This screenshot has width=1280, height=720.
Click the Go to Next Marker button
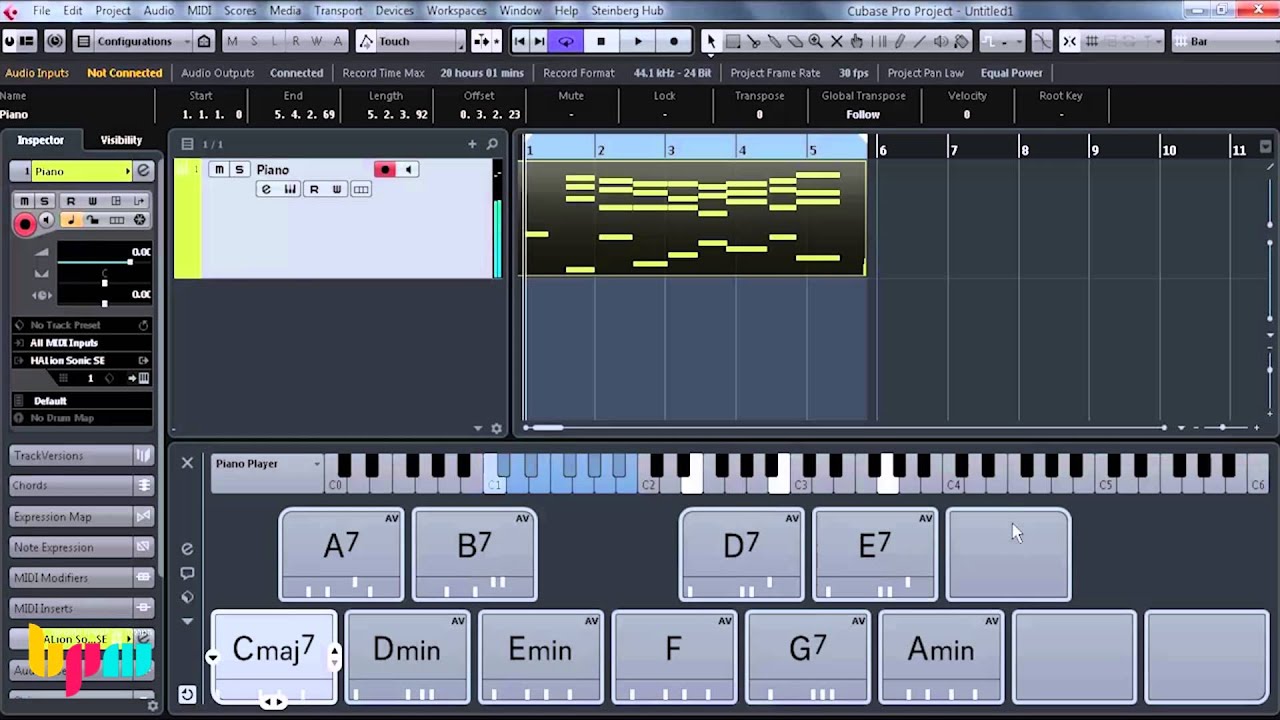pyautogui.click(x=540, y=41)
